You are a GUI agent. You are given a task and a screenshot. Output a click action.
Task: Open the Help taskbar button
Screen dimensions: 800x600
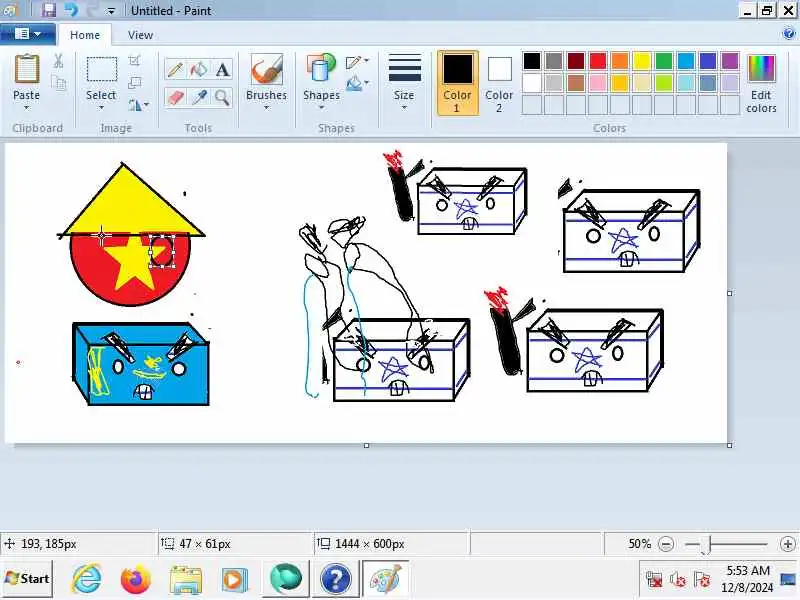point(335,579)
